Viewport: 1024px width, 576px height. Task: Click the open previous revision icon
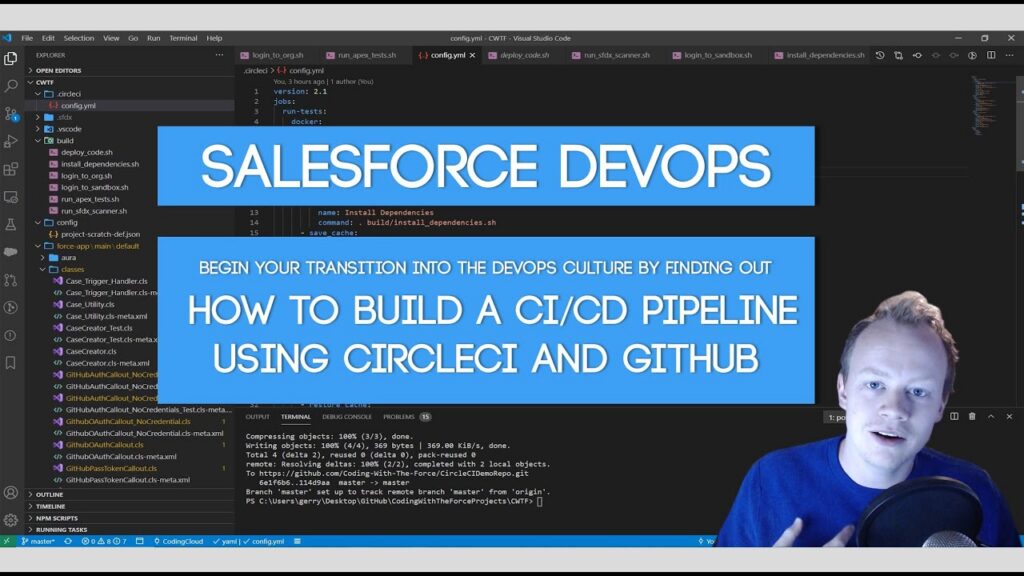coord(917,56)
